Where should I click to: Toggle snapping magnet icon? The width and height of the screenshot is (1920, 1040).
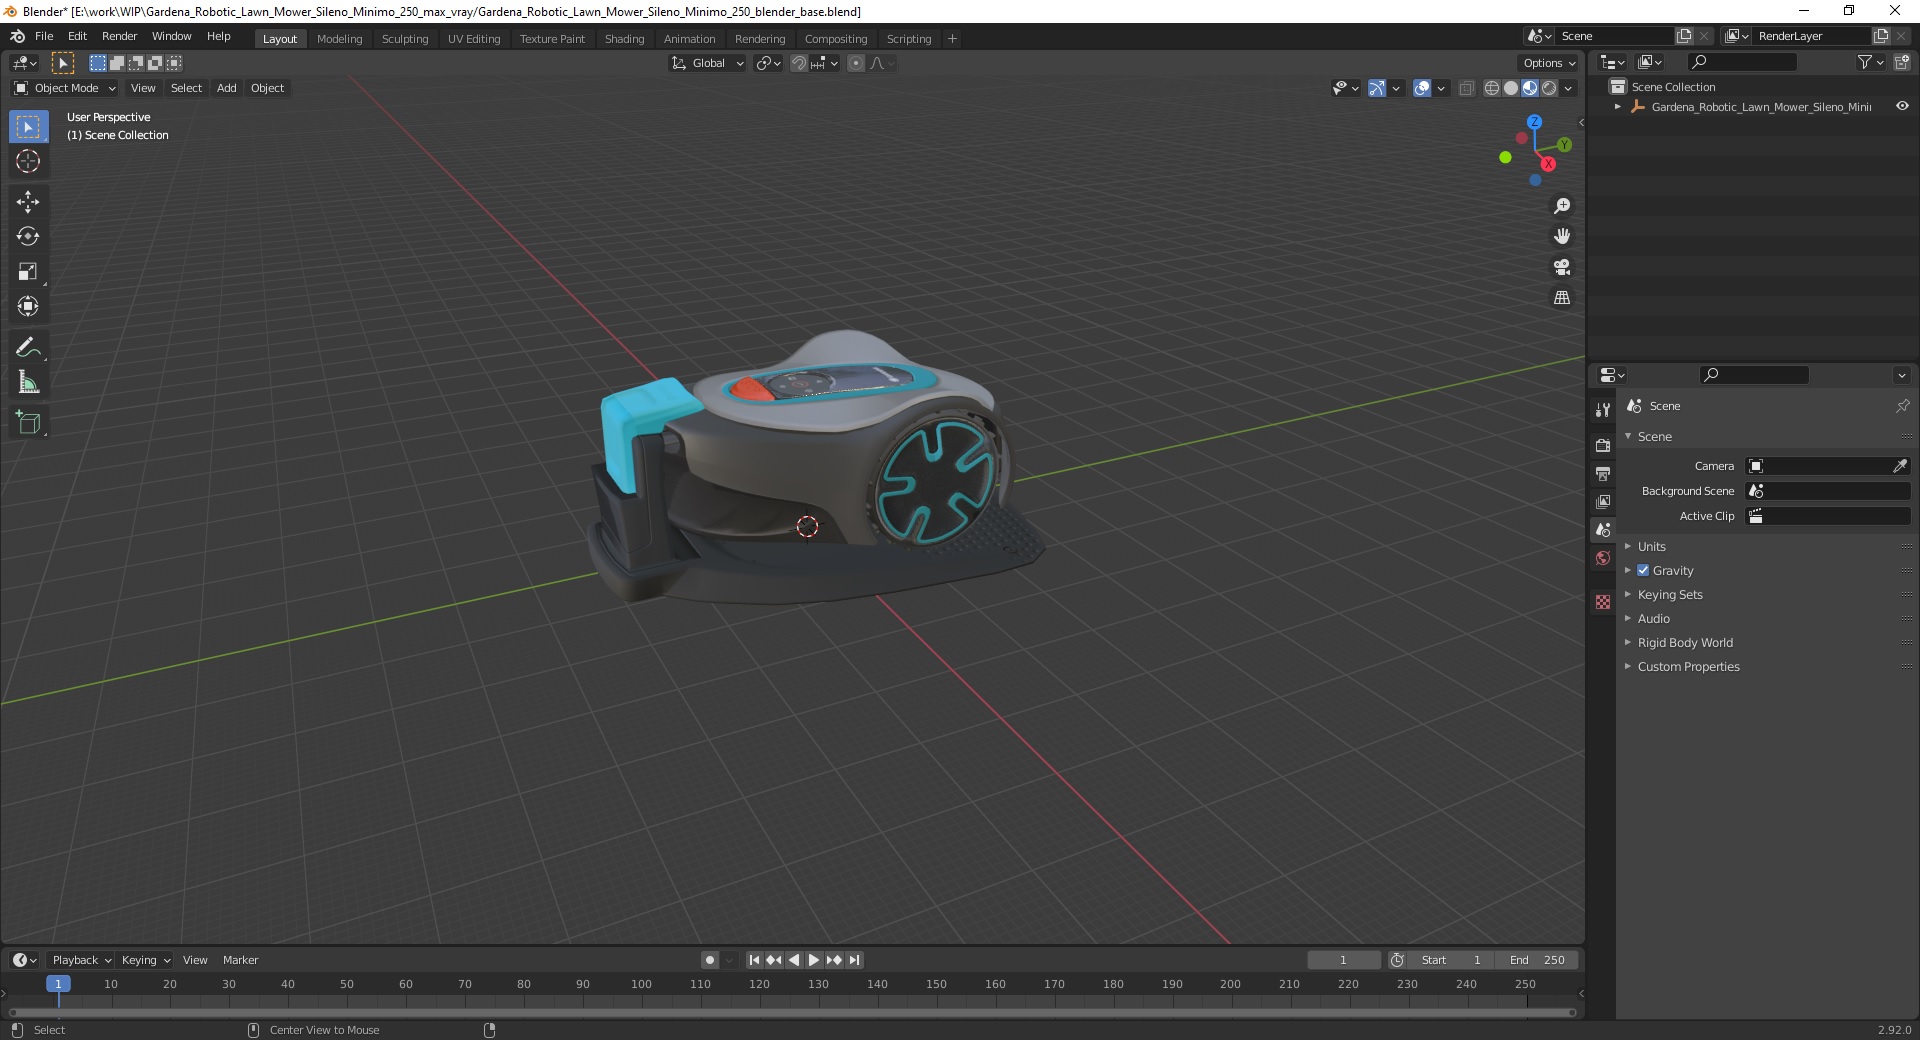pos(799,63)
